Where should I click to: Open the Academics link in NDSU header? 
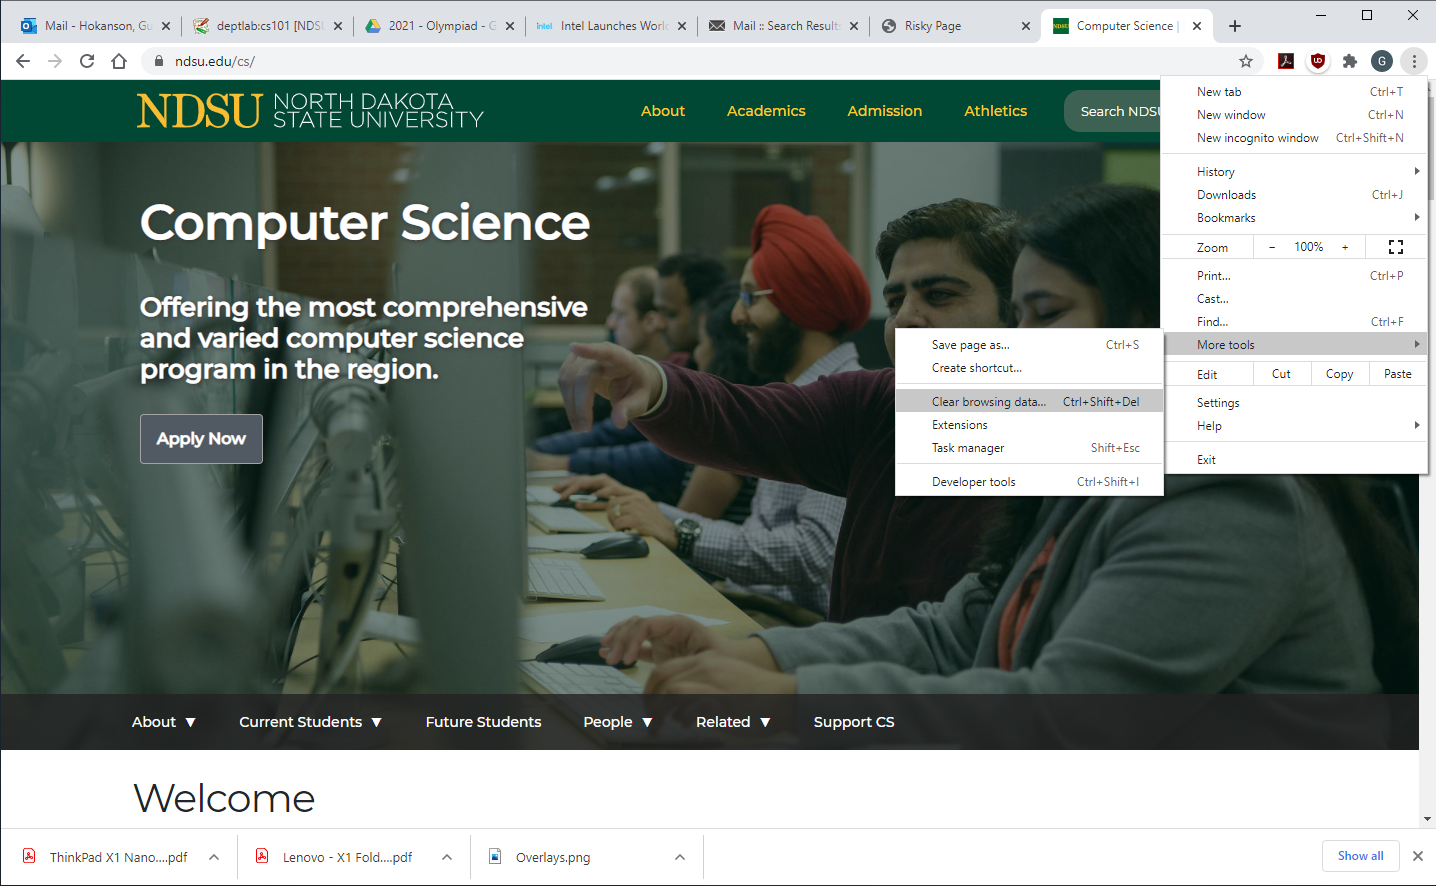coord(766,111)
